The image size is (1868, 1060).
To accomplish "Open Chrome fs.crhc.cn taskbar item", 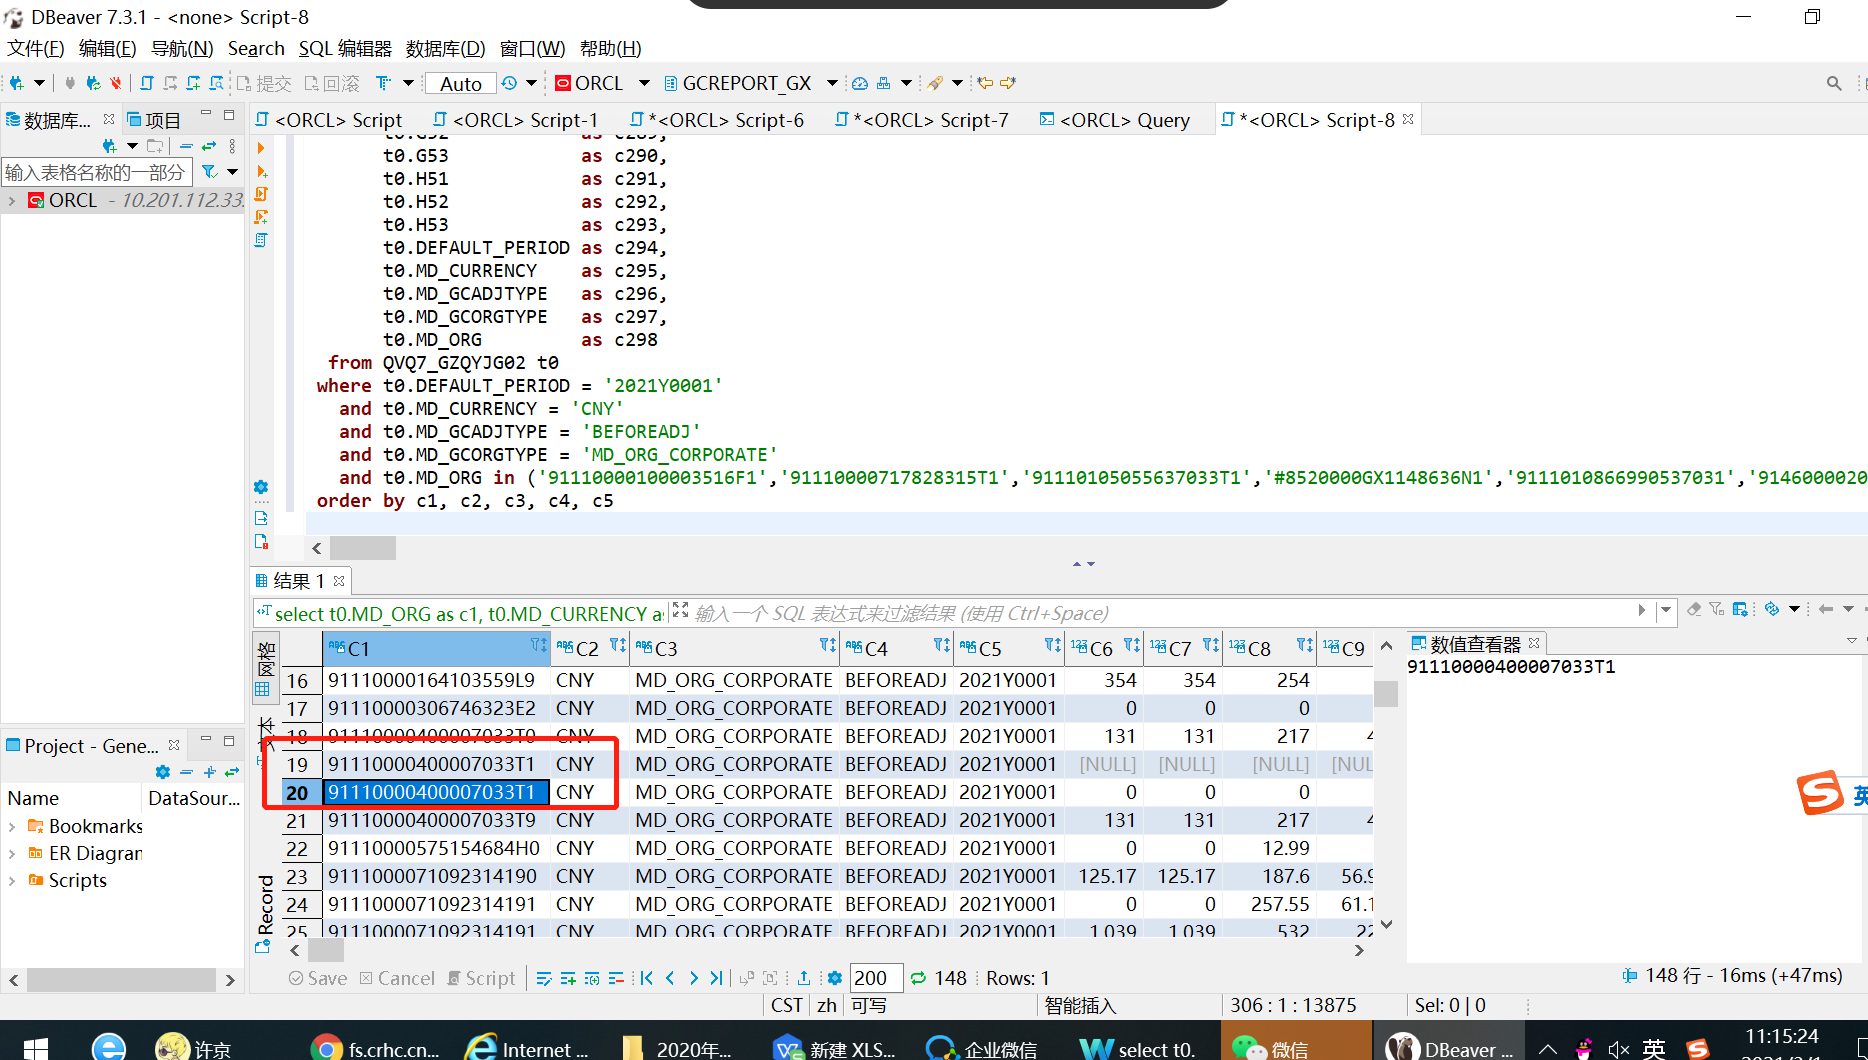I will point(375,1047).
